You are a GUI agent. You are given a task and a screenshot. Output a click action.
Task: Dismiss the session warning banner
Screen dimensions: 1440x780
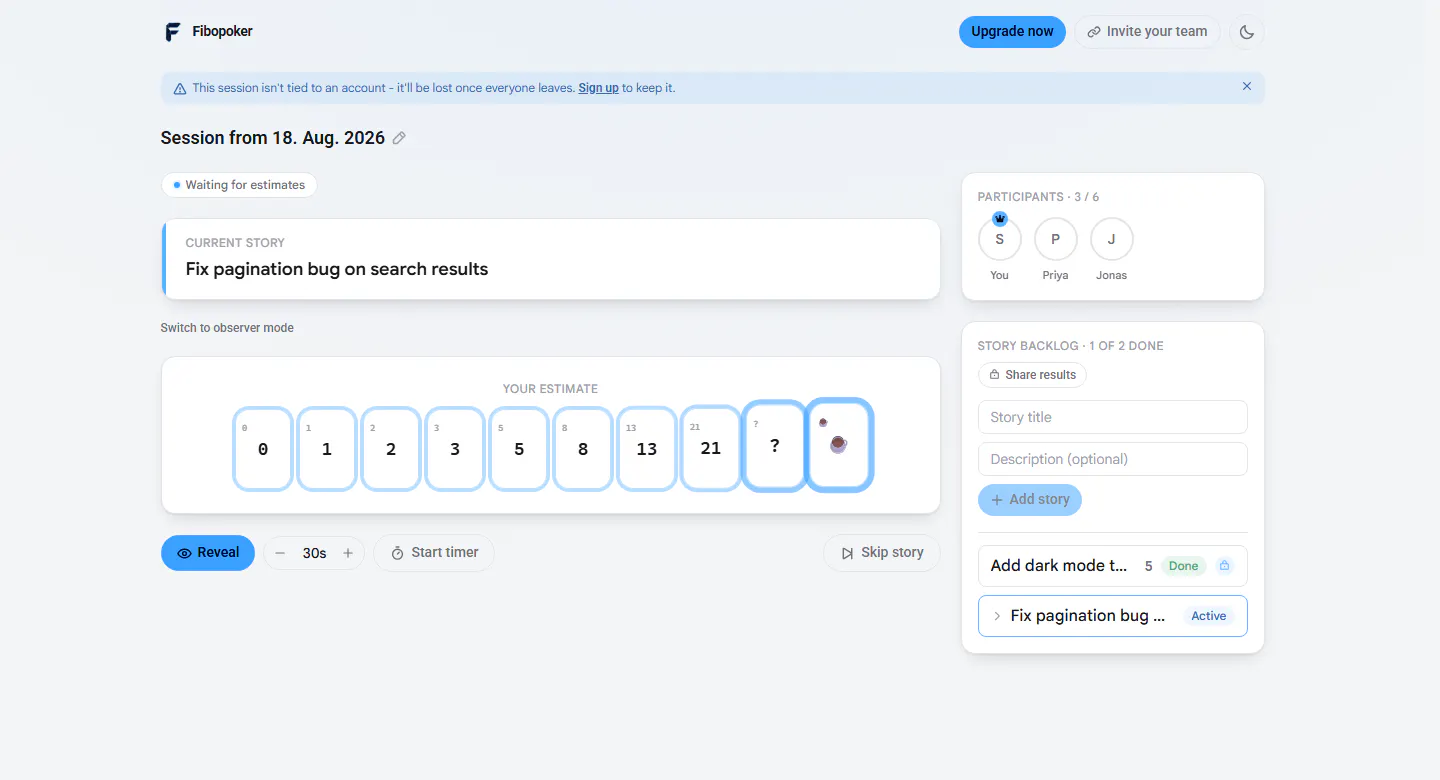click(1247, 87)
